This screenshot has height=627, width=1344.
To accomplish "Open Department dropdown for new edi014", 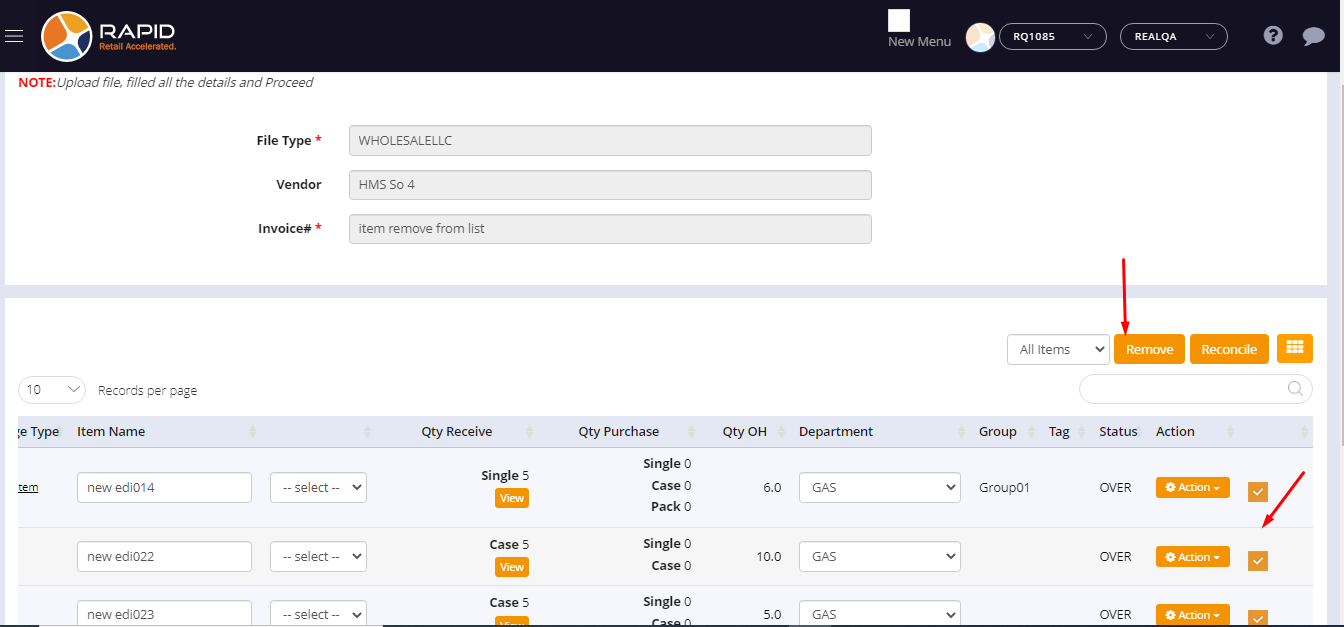I will [x=879, y=488].
